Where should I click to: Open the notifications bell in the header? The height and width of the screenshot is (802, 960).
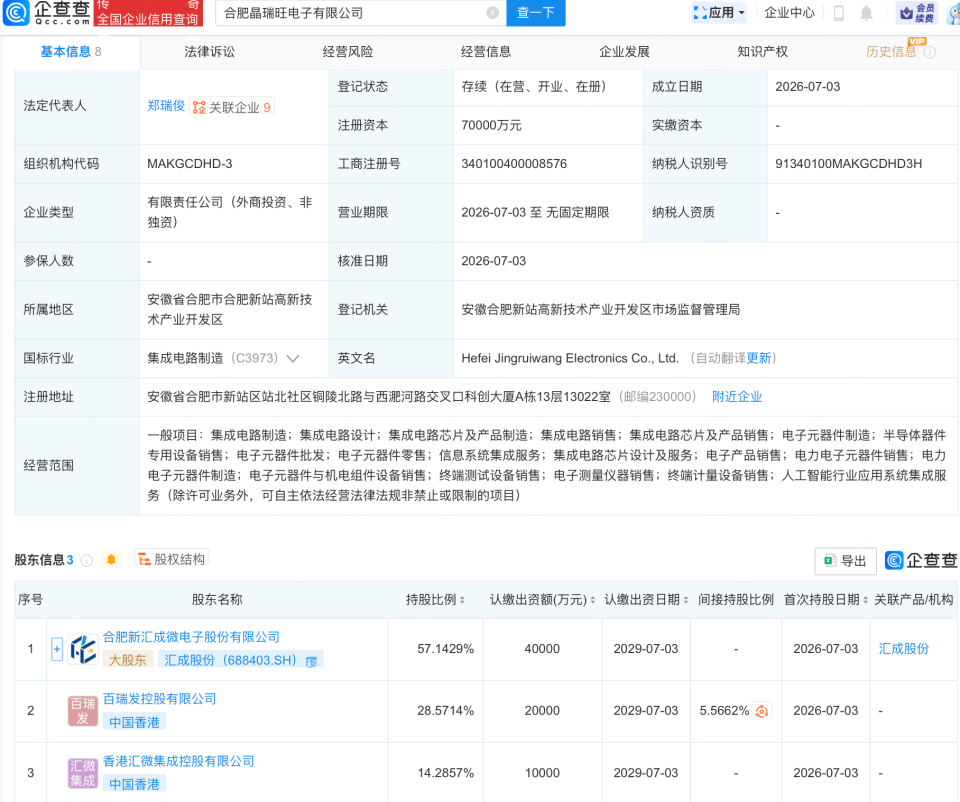866,13
